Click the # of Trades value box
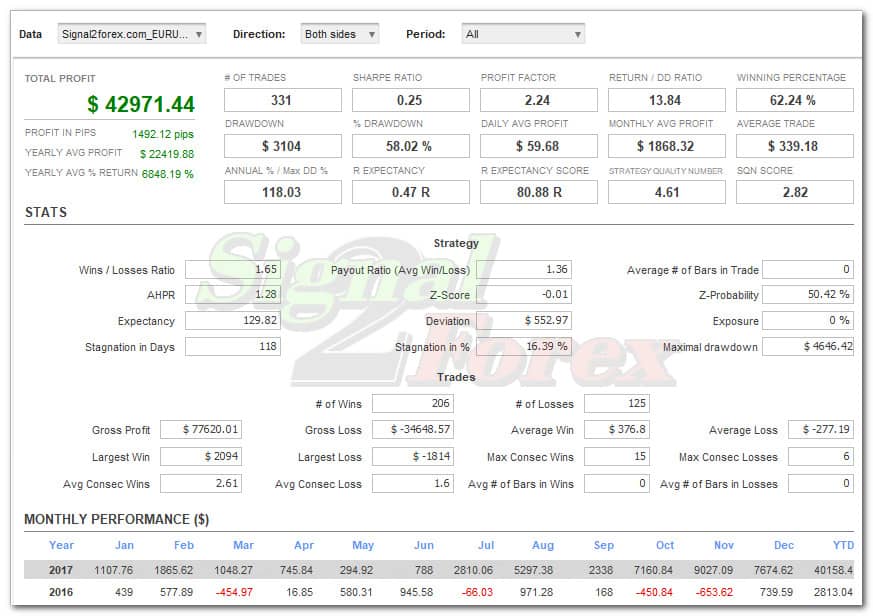 click(282, 100)
